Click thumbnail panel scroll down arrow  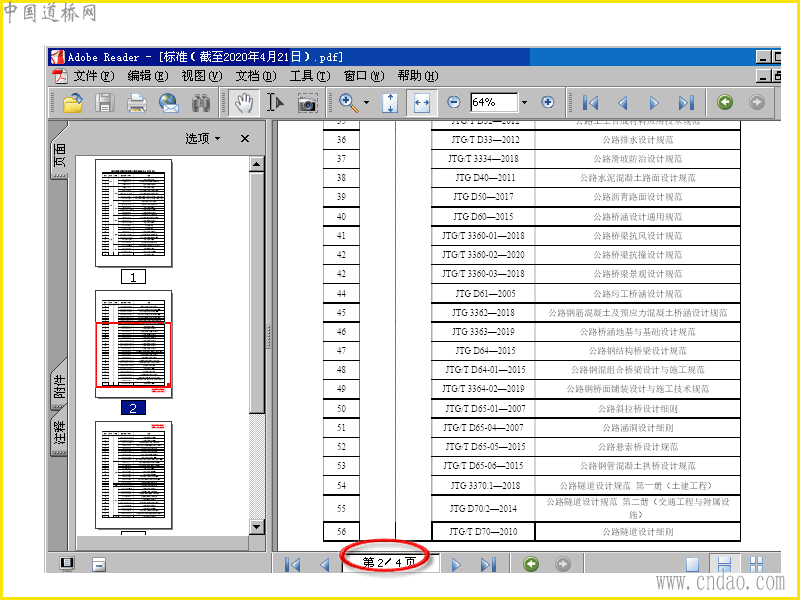[x=256, y=527]
